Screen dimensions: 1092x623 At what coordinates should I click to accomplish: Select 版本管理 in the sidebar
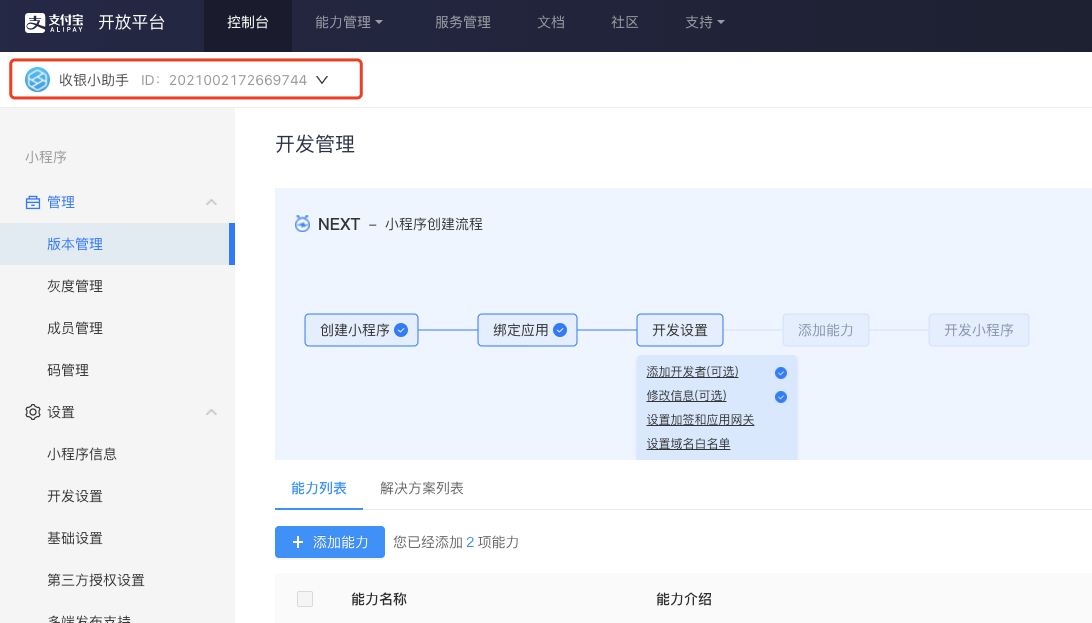tap(117, 244)
